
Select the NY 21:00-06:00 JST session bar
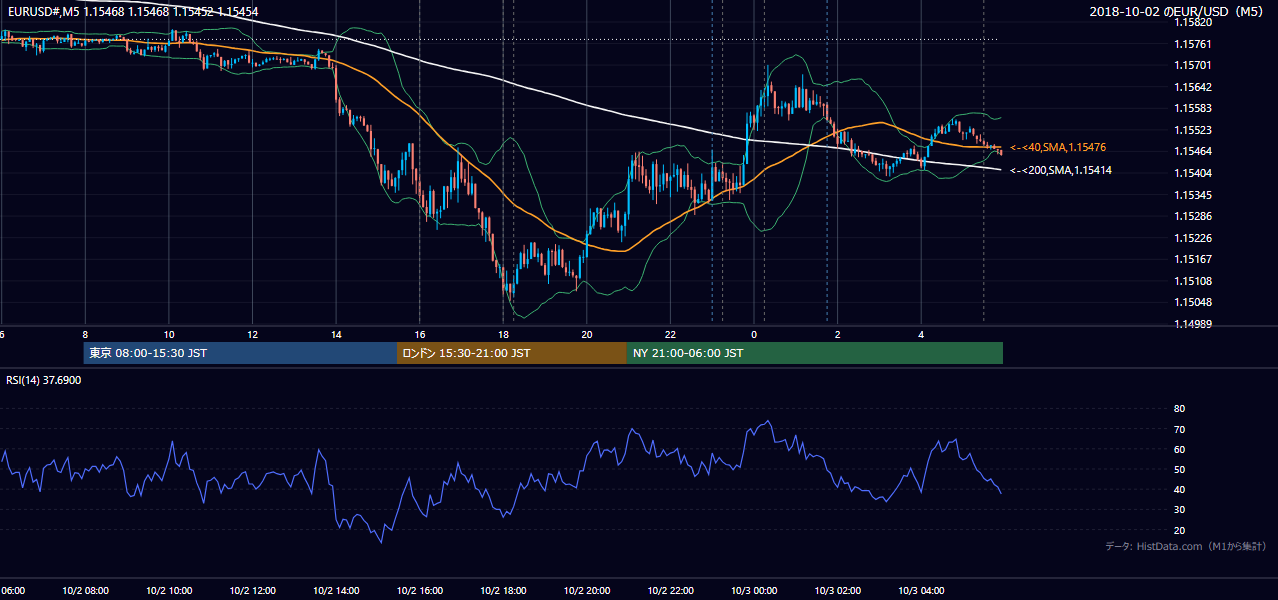pyautogui.click(x=815, y=353)
